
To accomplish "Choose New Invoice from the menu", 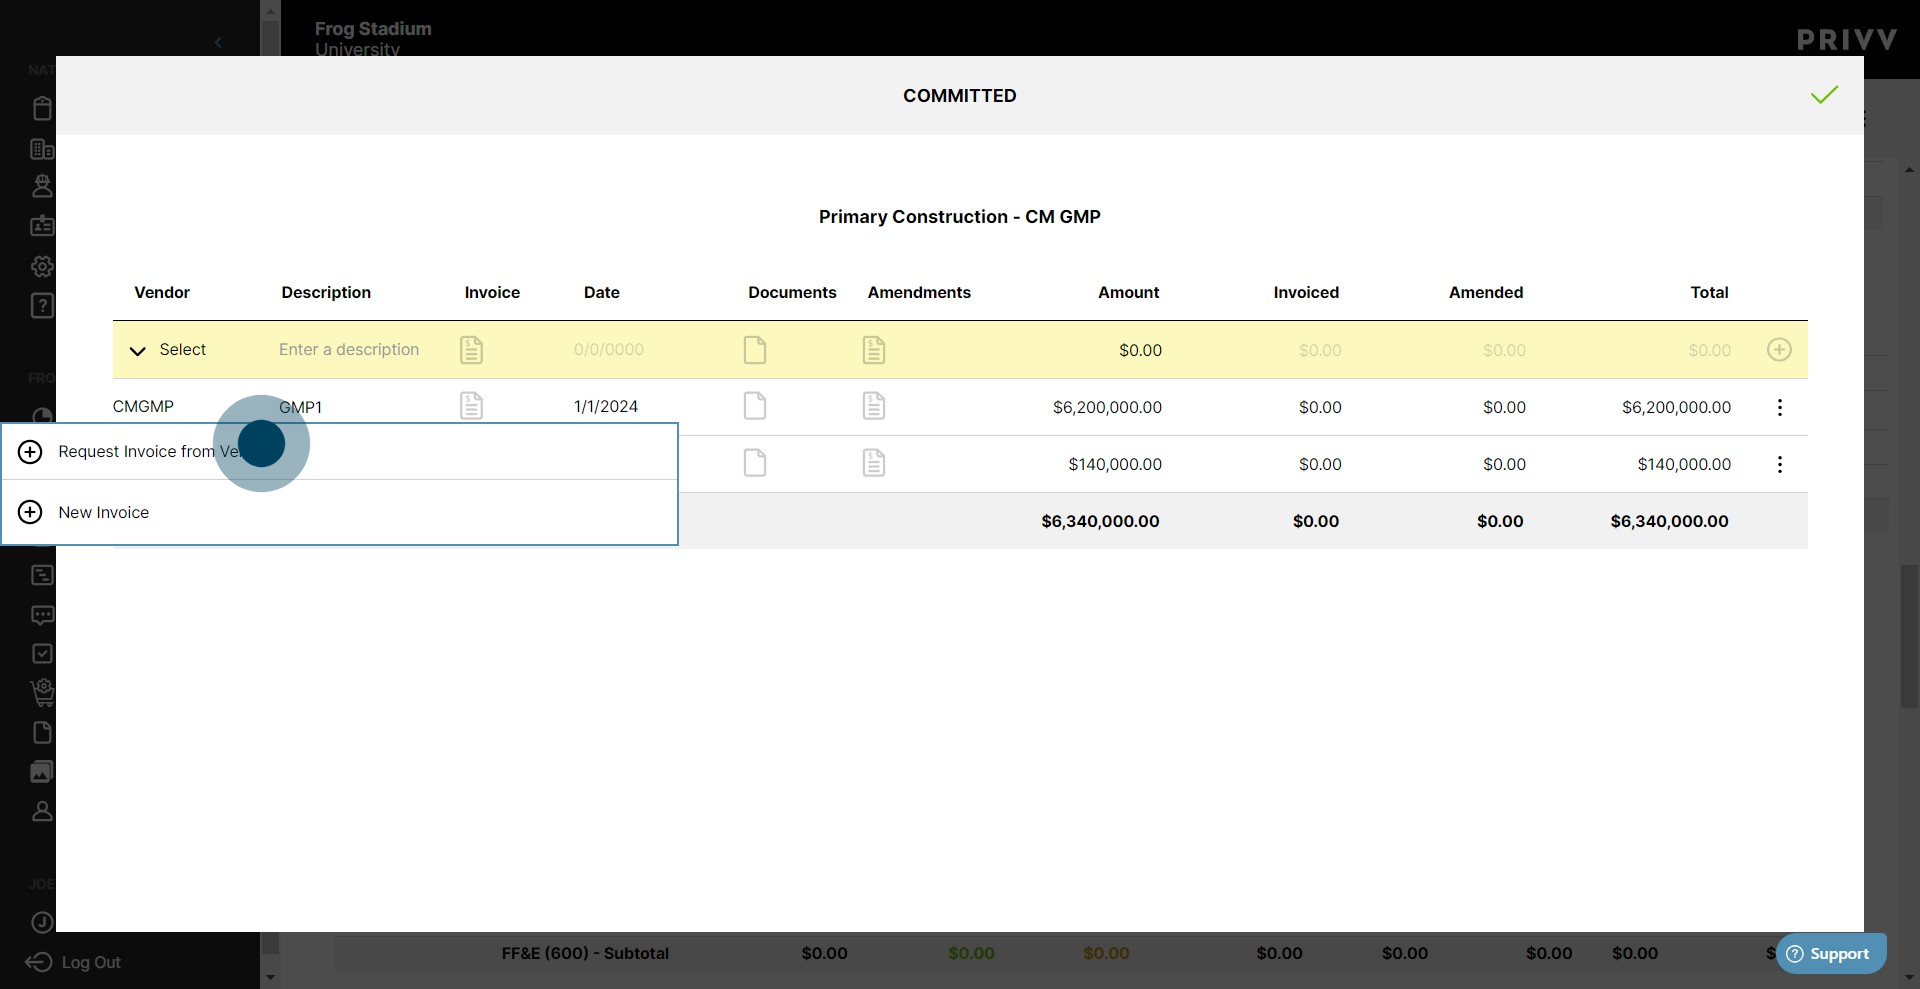I will (104, 512).
